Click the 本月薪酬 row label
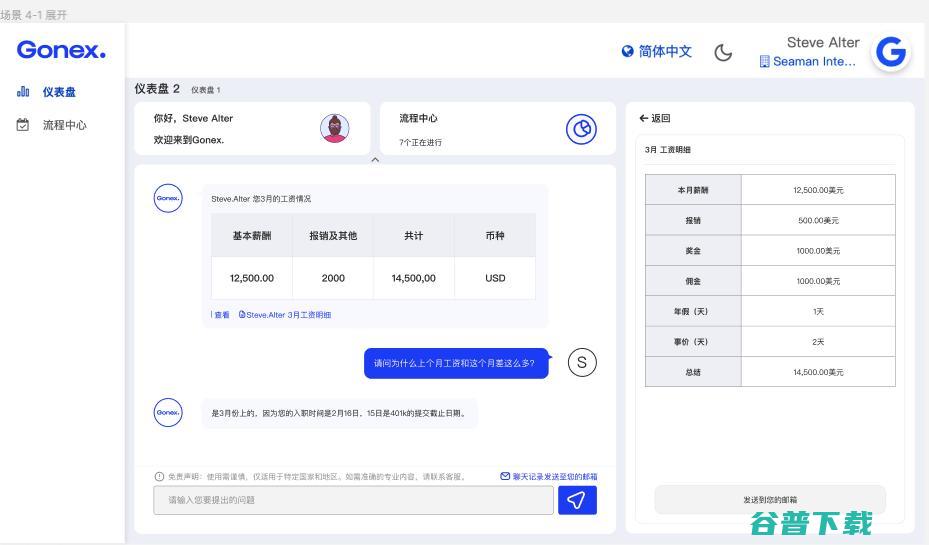This screenshot has width=929, height=545. click(x=693, y=190)
